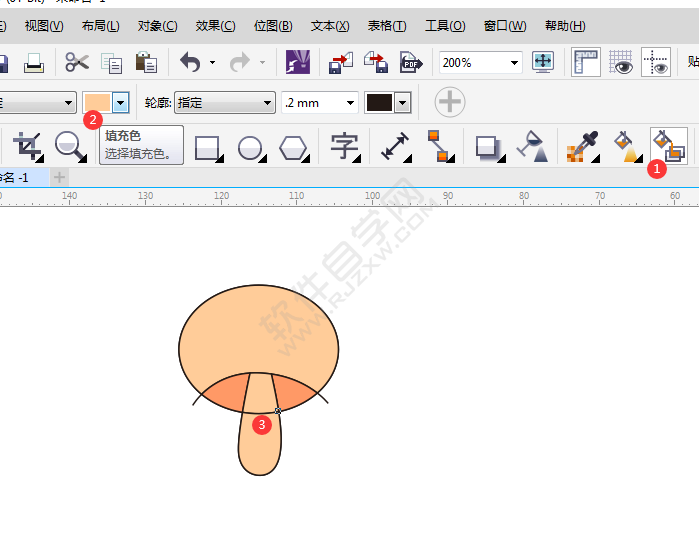Open the 位图(B) menu

(x=273, y=25)
